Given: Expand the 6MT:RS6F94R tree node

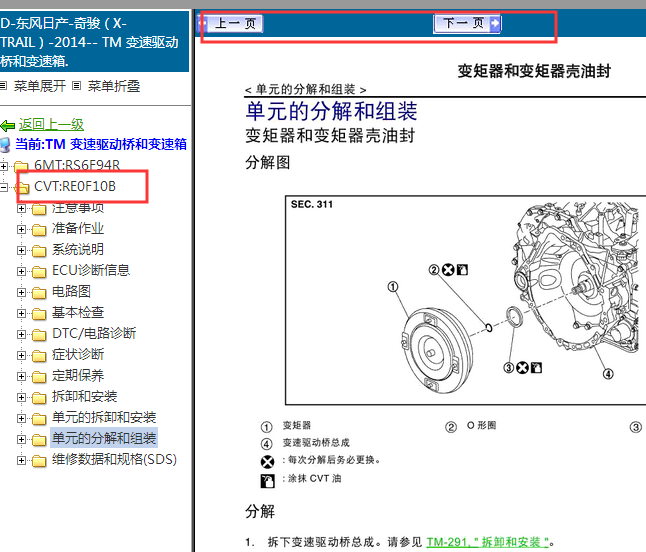Looking at the screenshot, I should (4, 166).
